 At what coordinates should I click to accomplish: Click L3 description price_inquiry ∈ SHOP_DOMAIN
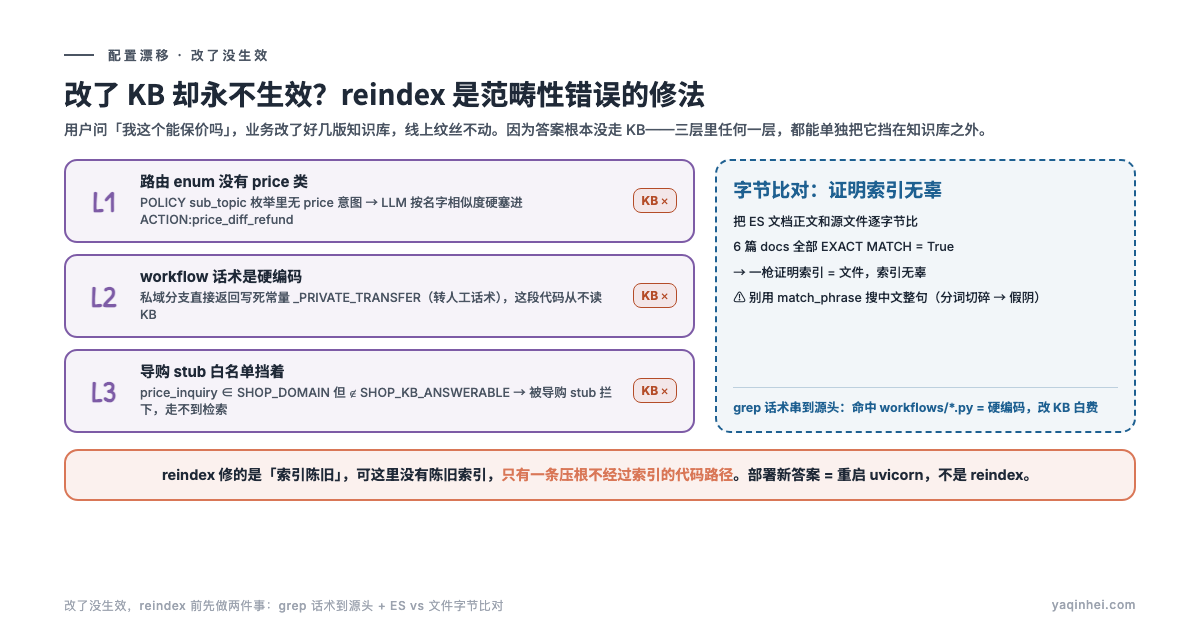point(375,401)
